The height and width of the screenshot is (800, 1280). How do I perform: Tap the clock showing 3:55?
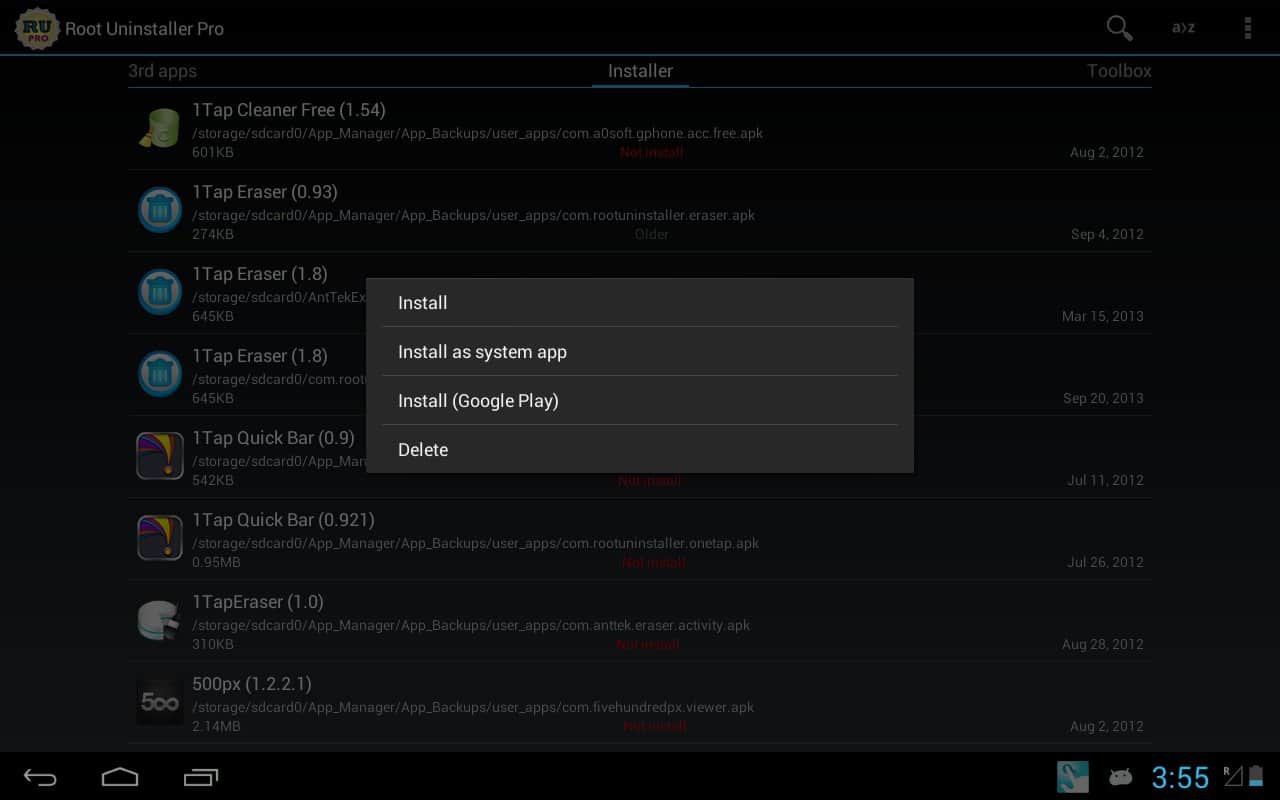tap(1180, 777)
